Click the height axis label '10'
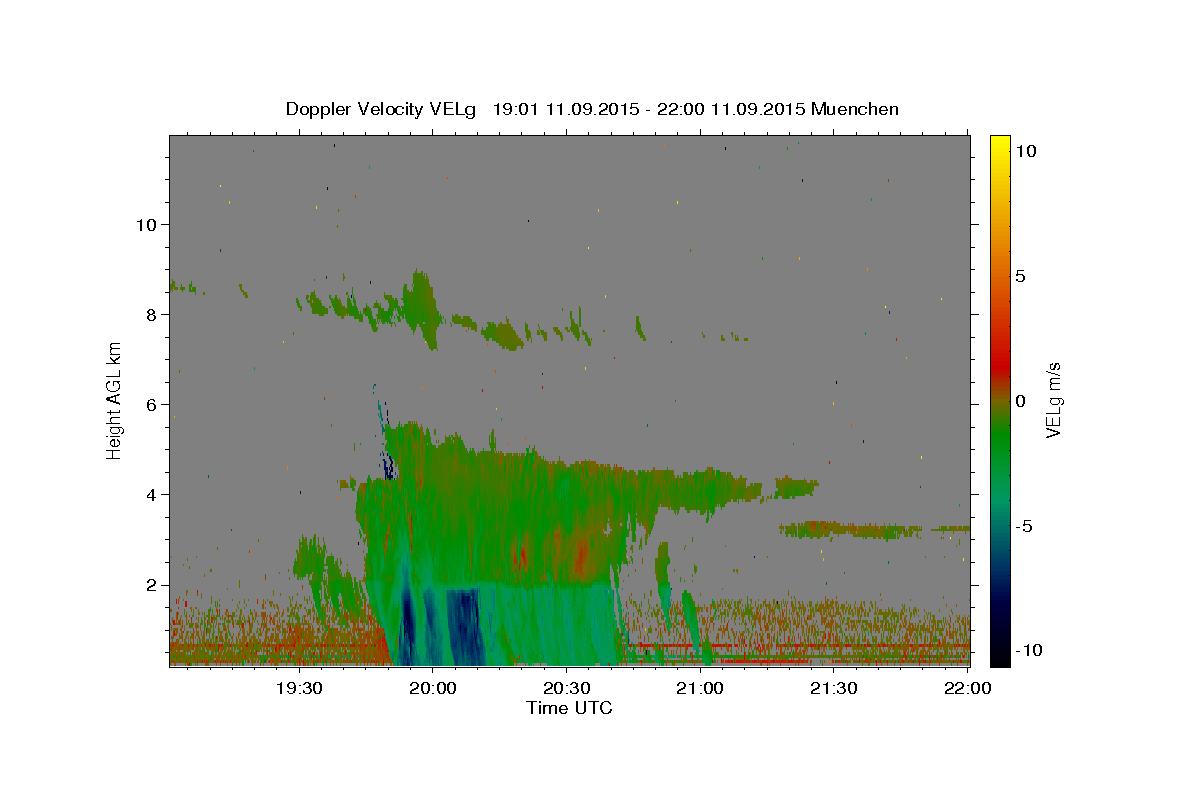 coord(147,224)
